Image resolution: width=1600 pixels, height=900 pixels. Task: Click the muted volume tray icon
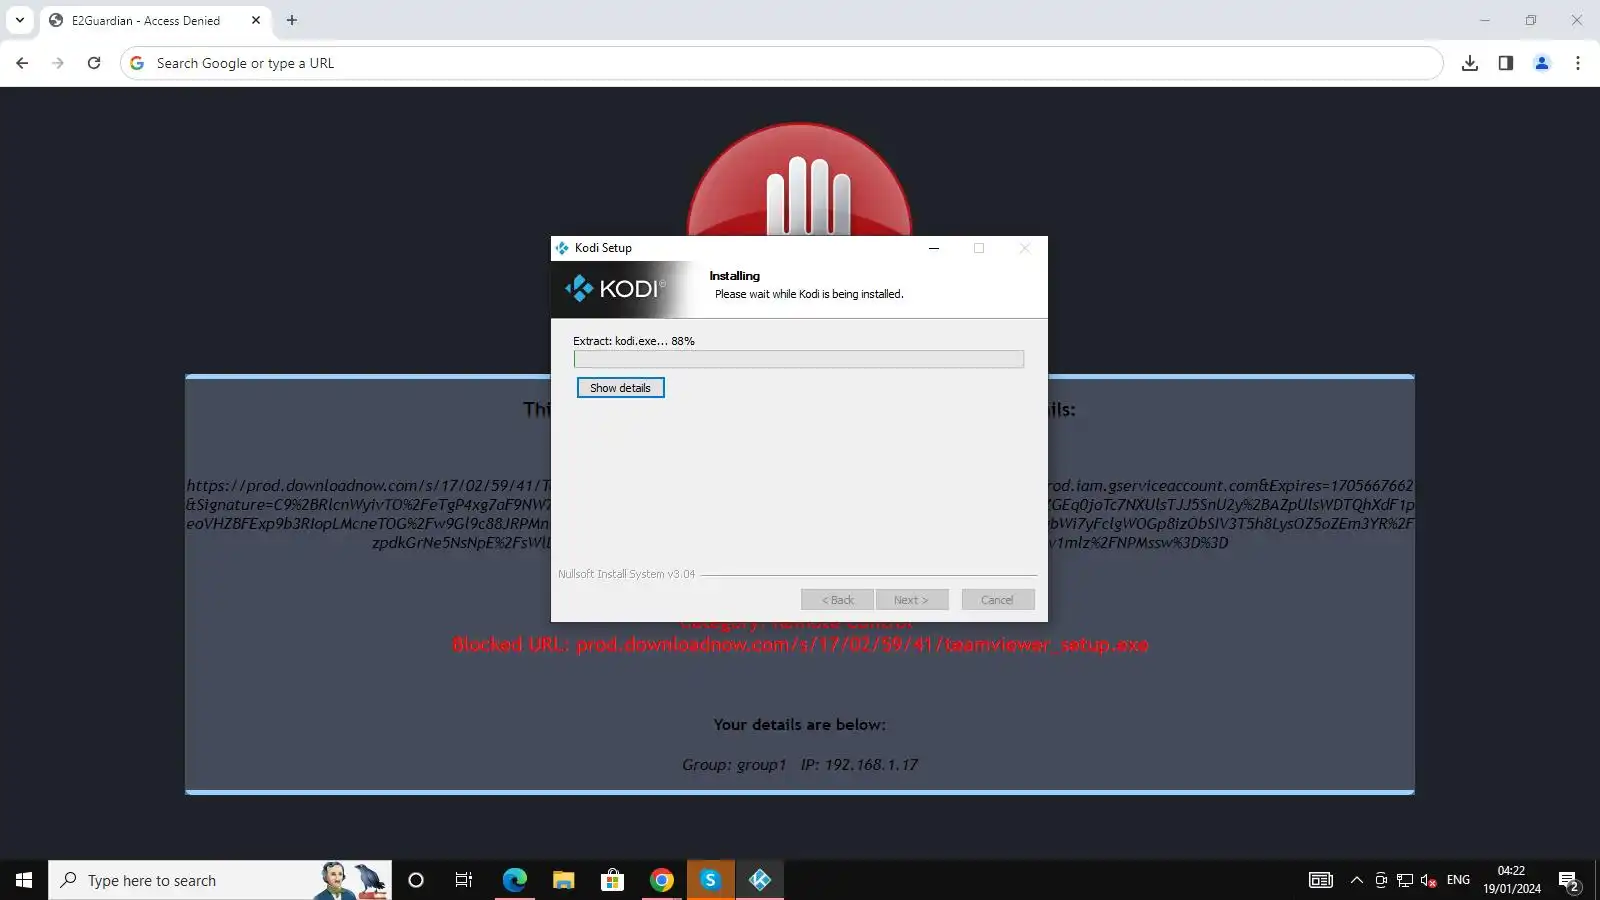click(x=1429, y=880)
